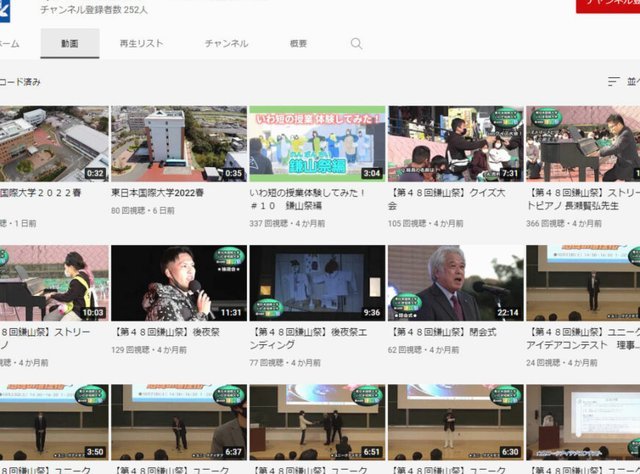Click the 337 回視聴・4 か月前 text
The width and height of the screenshot is (640, 474).
[287, 223]
